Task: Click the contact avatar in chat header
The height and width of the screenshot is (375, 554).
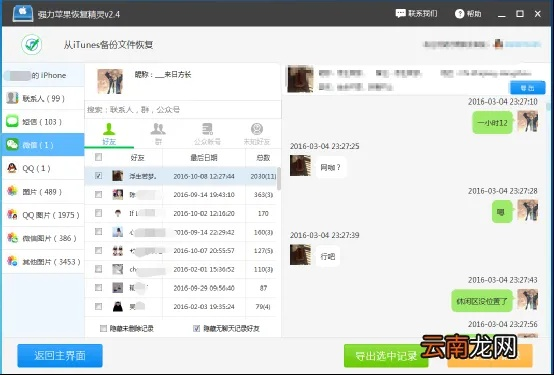Action: pos(300,79)
